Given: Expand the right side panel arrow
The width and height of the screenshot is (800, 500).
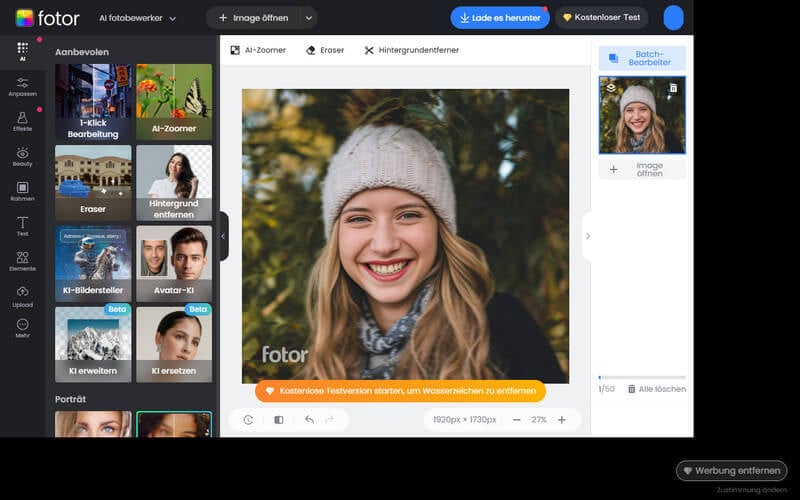Looking at the screenshot, I should click(x=588, y=236).
